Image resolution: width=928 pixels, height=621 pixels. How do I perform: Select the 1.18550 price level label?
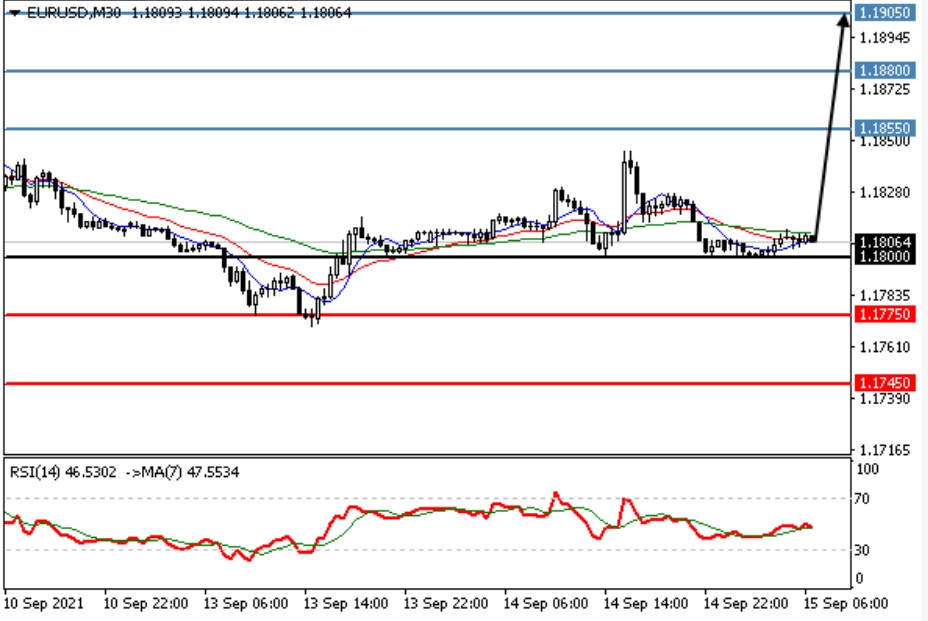[885, 128]
